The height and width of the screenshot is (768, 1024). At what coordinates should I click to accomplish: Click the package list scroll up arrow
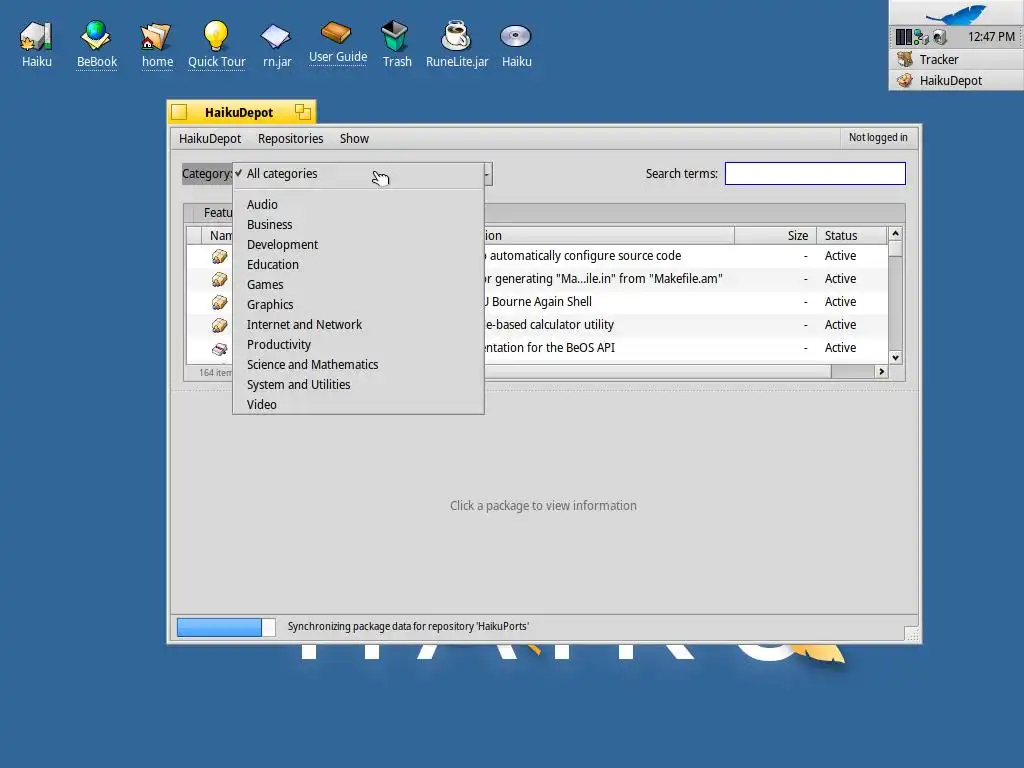(x=895, y=233)
